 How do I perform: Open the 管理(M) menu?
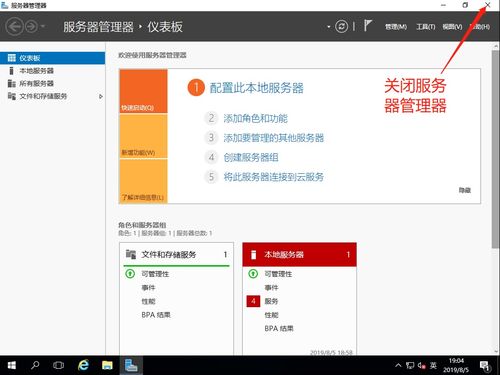coord(396,27)
